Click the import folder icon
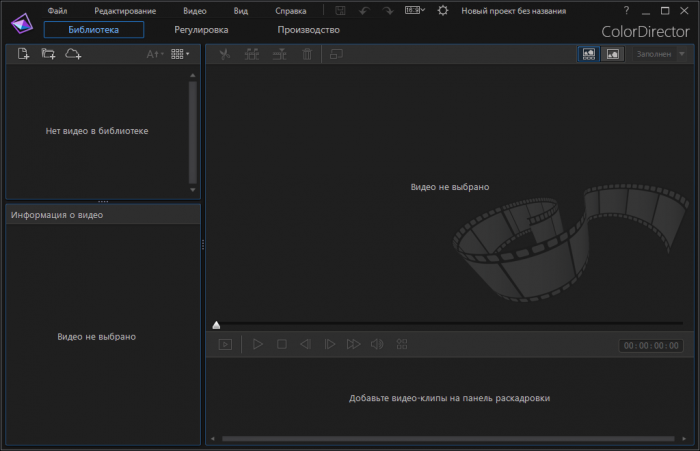This screenshot has height=451, width=700. point(48,54)
